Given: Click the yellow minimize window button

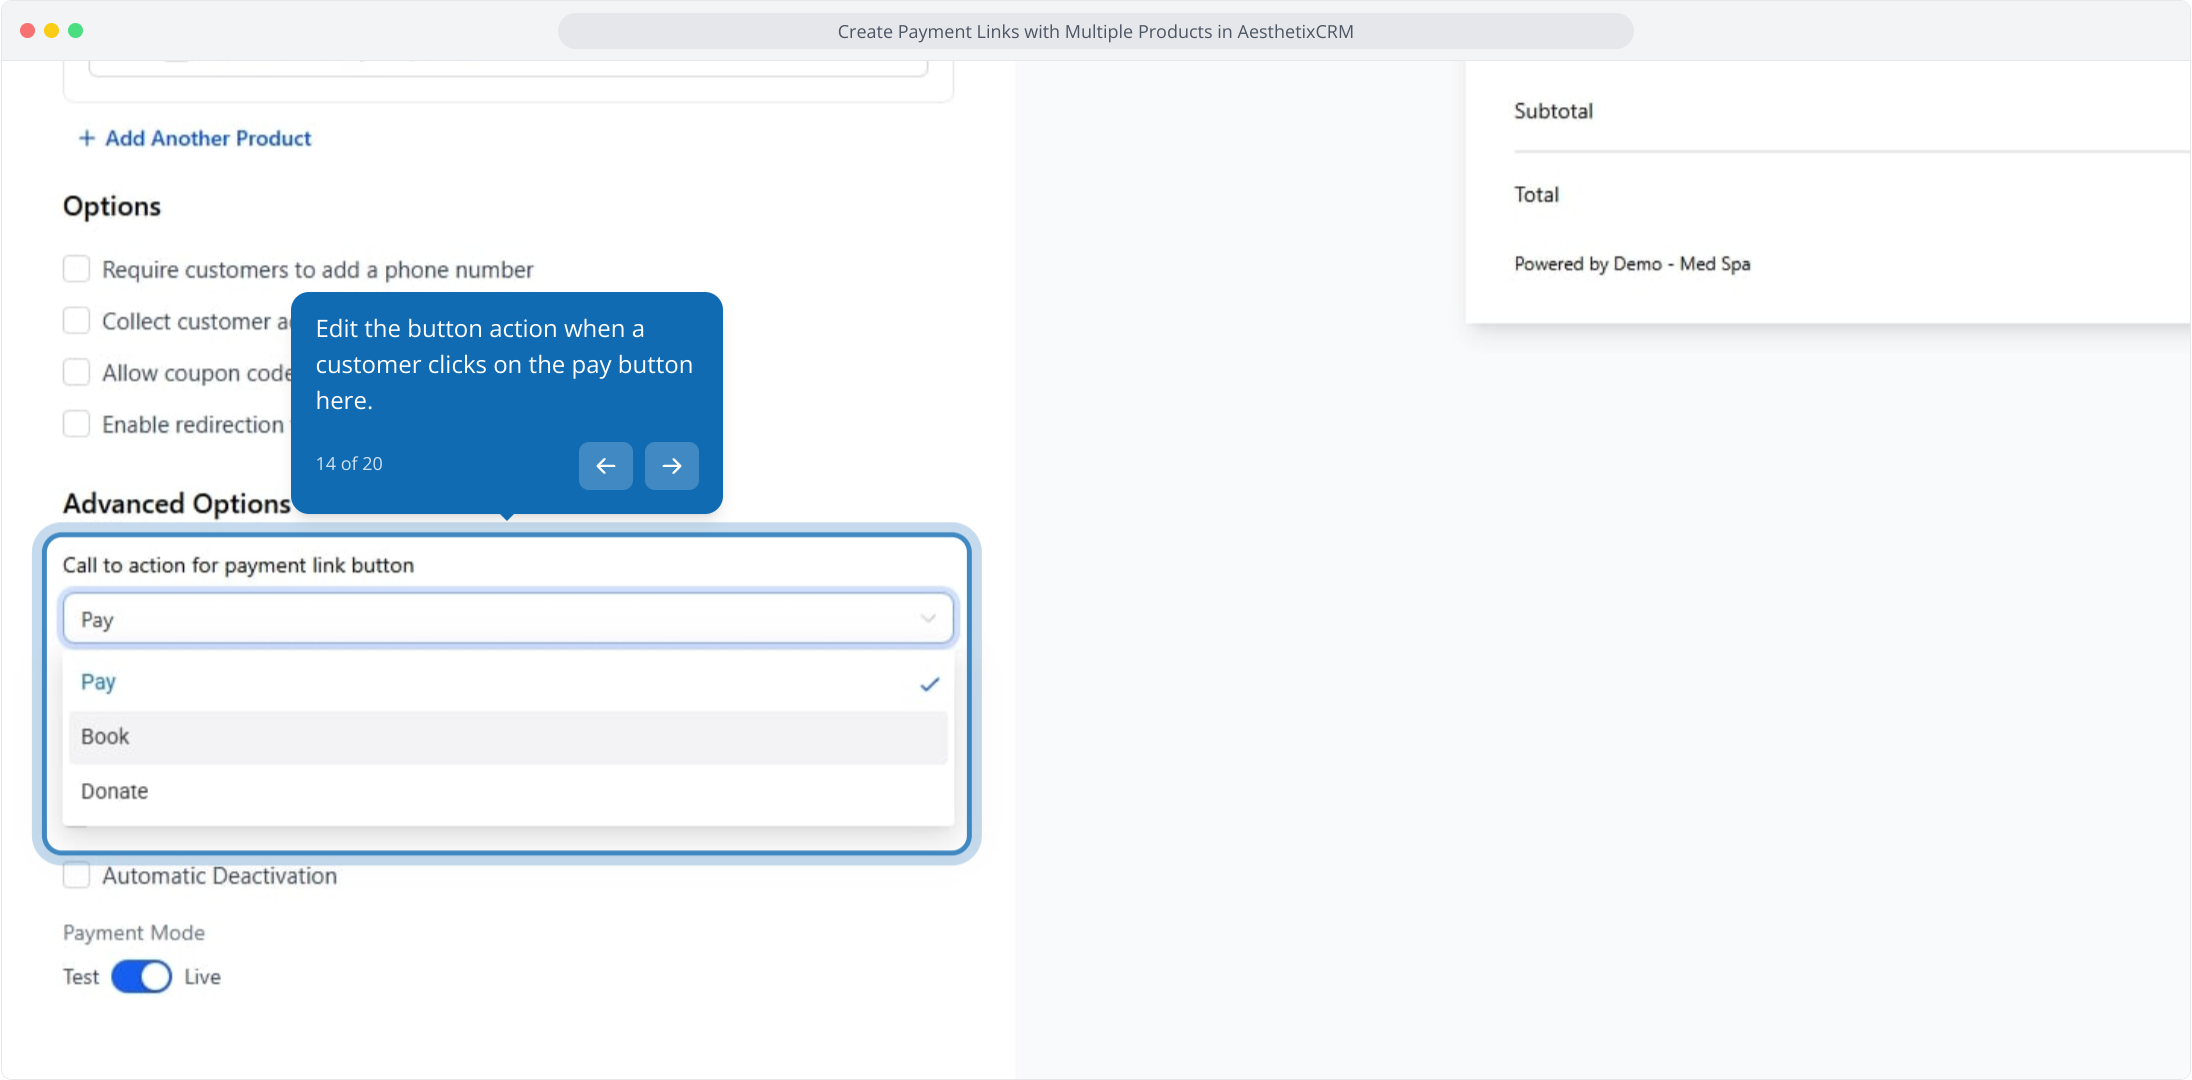Looking at the screenshot, I should [51, 31].
